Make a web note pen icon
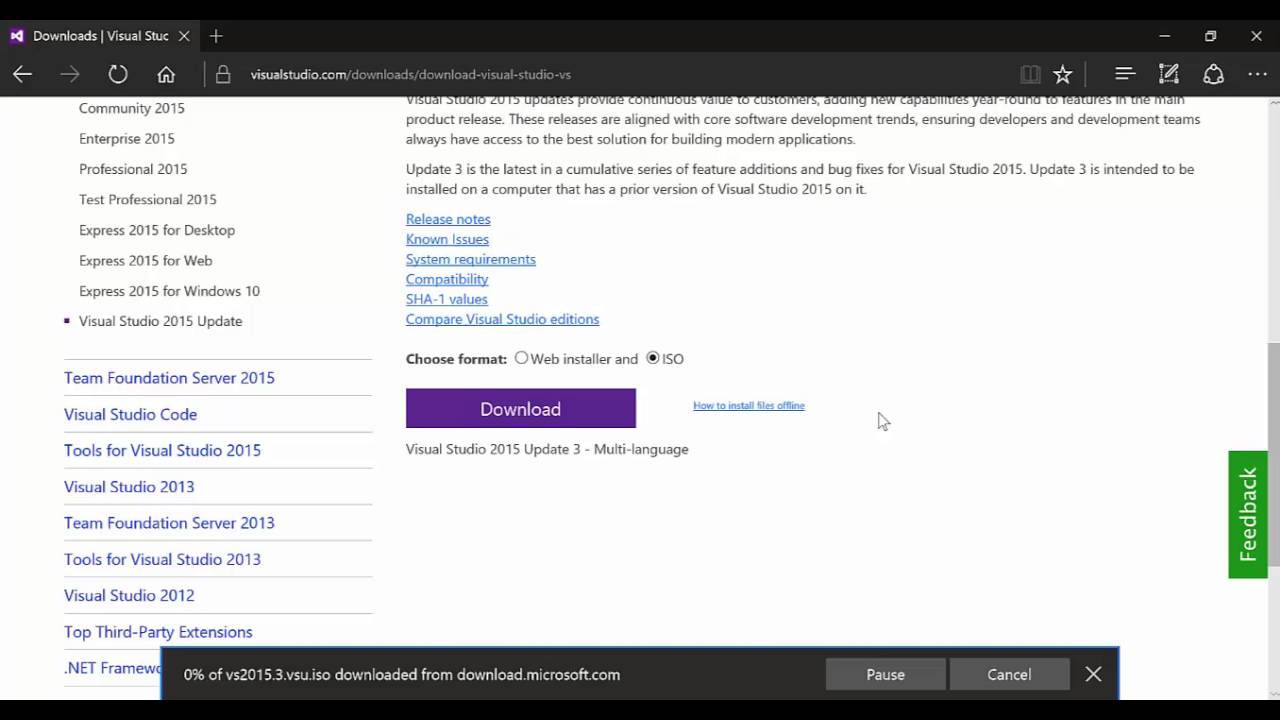The image size is (1280, 720). pyautogui.click(x=1168, y=74)
